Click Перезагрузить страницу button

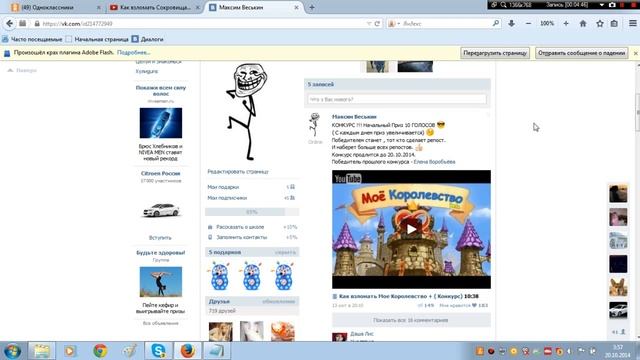[x=495, y=53]
